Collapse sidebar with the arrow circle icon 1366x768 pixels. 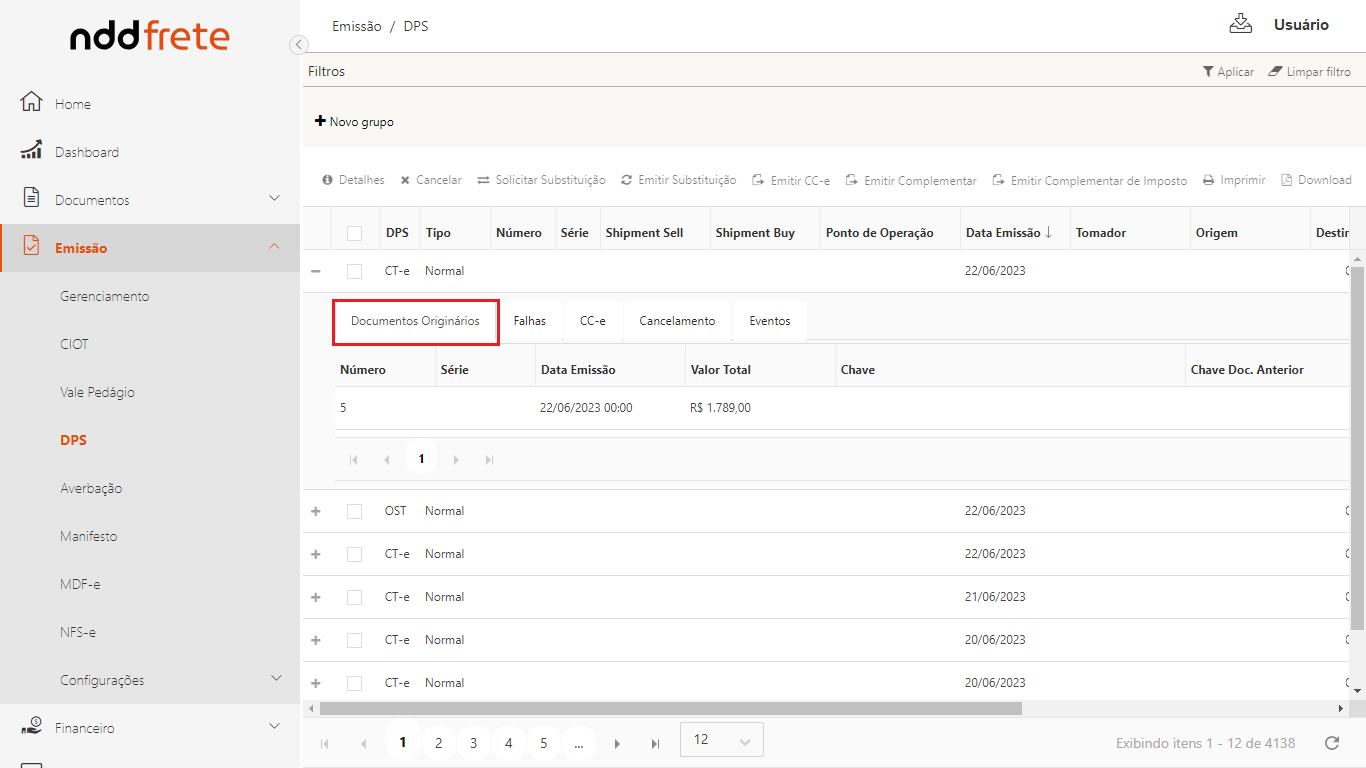(x=298, y=44)
